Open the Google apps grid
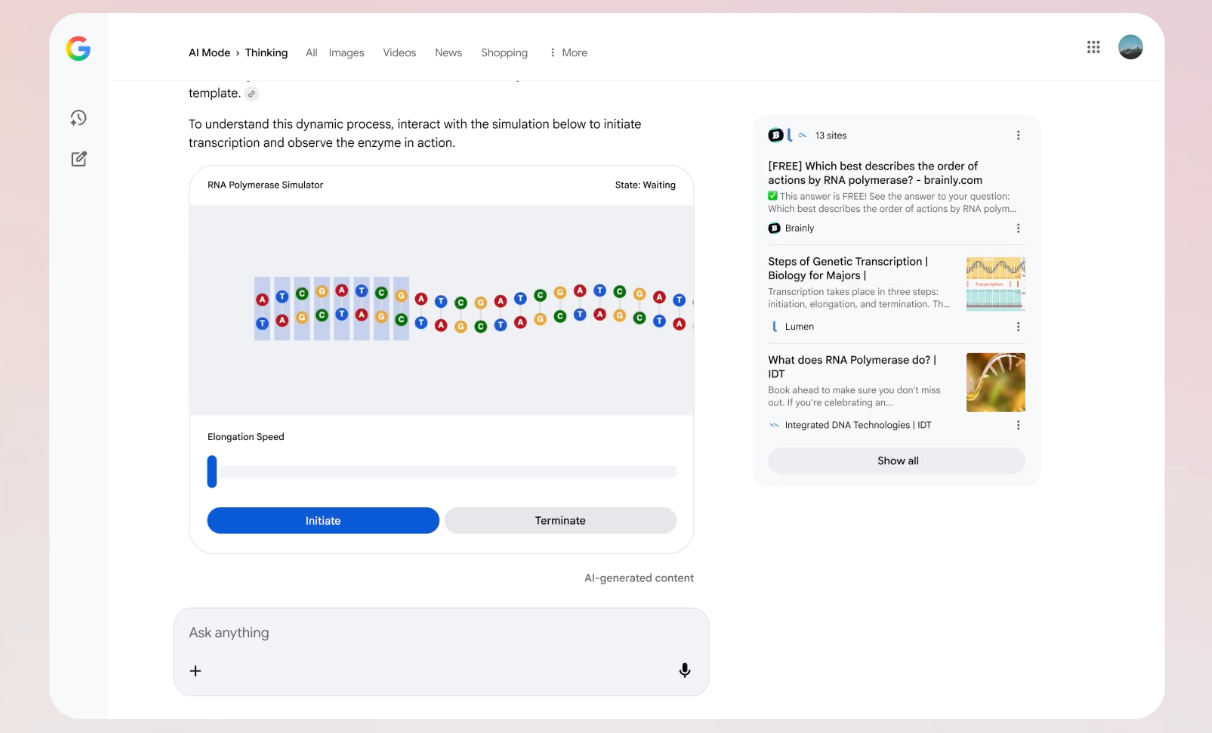This screenshot has width=1212, height=733. (1093, 47)
